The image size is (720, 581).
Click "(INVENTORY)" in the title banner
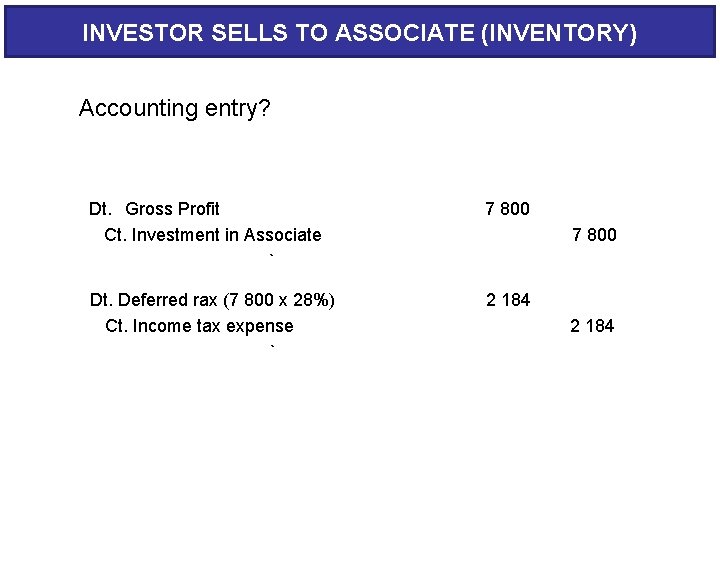(x=558, y=33)
